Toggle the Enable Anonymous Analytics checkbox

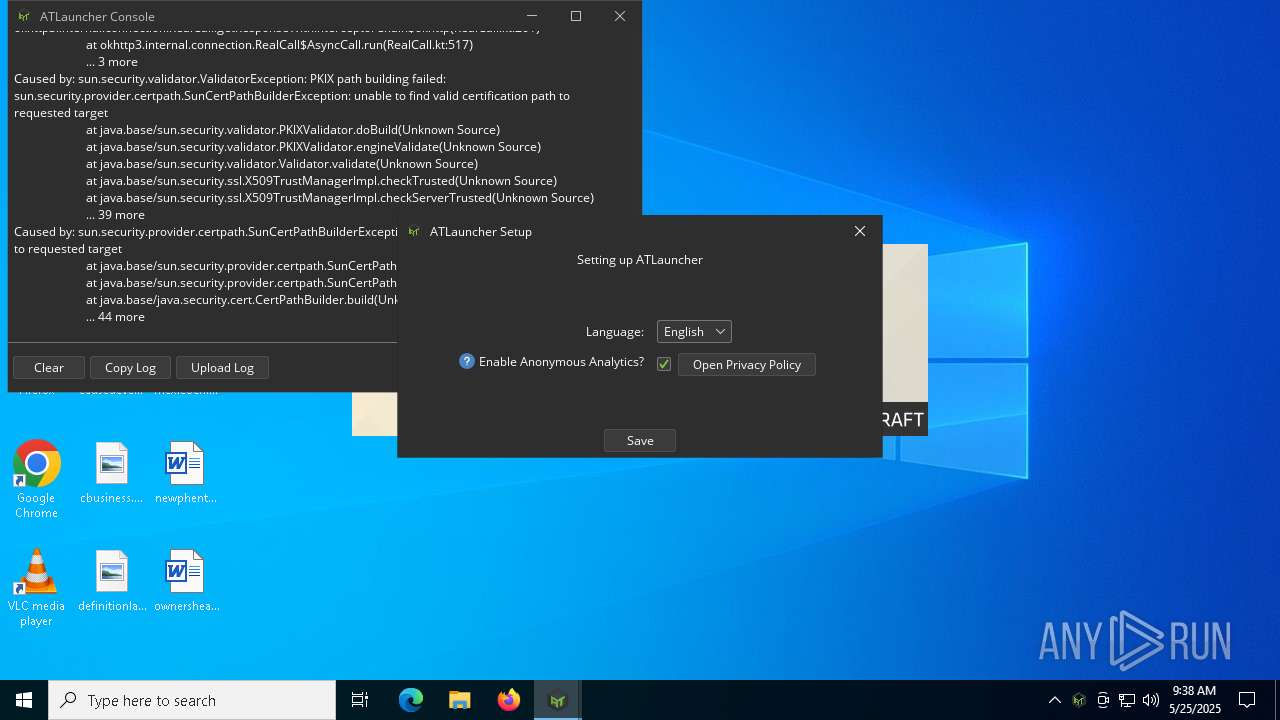pyautogui.click(x=664, y=364)
